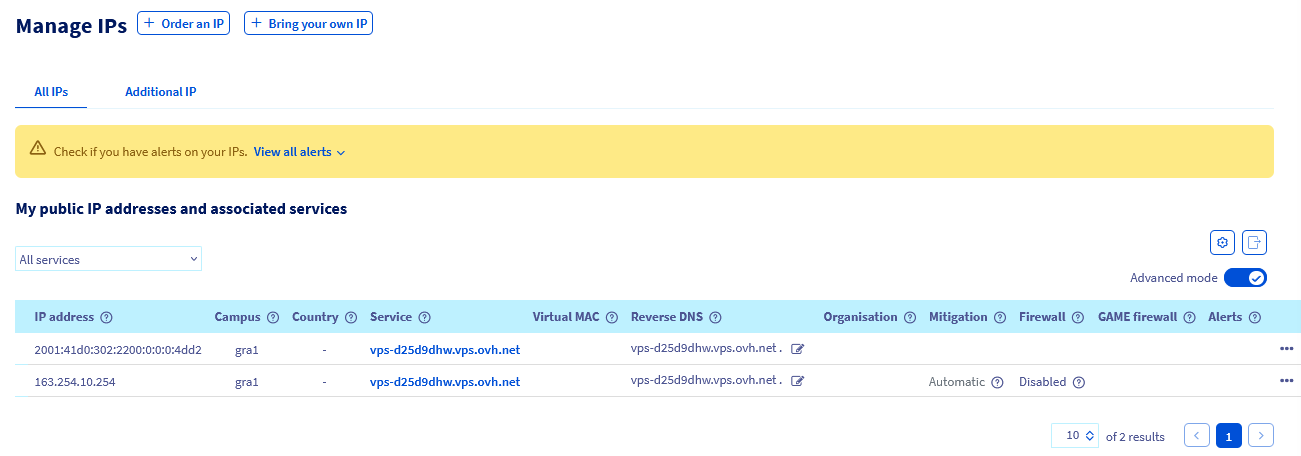This screenshot has height=456, width=1301.
Task: Click the Order an IP button
Action: coord(183,24)
